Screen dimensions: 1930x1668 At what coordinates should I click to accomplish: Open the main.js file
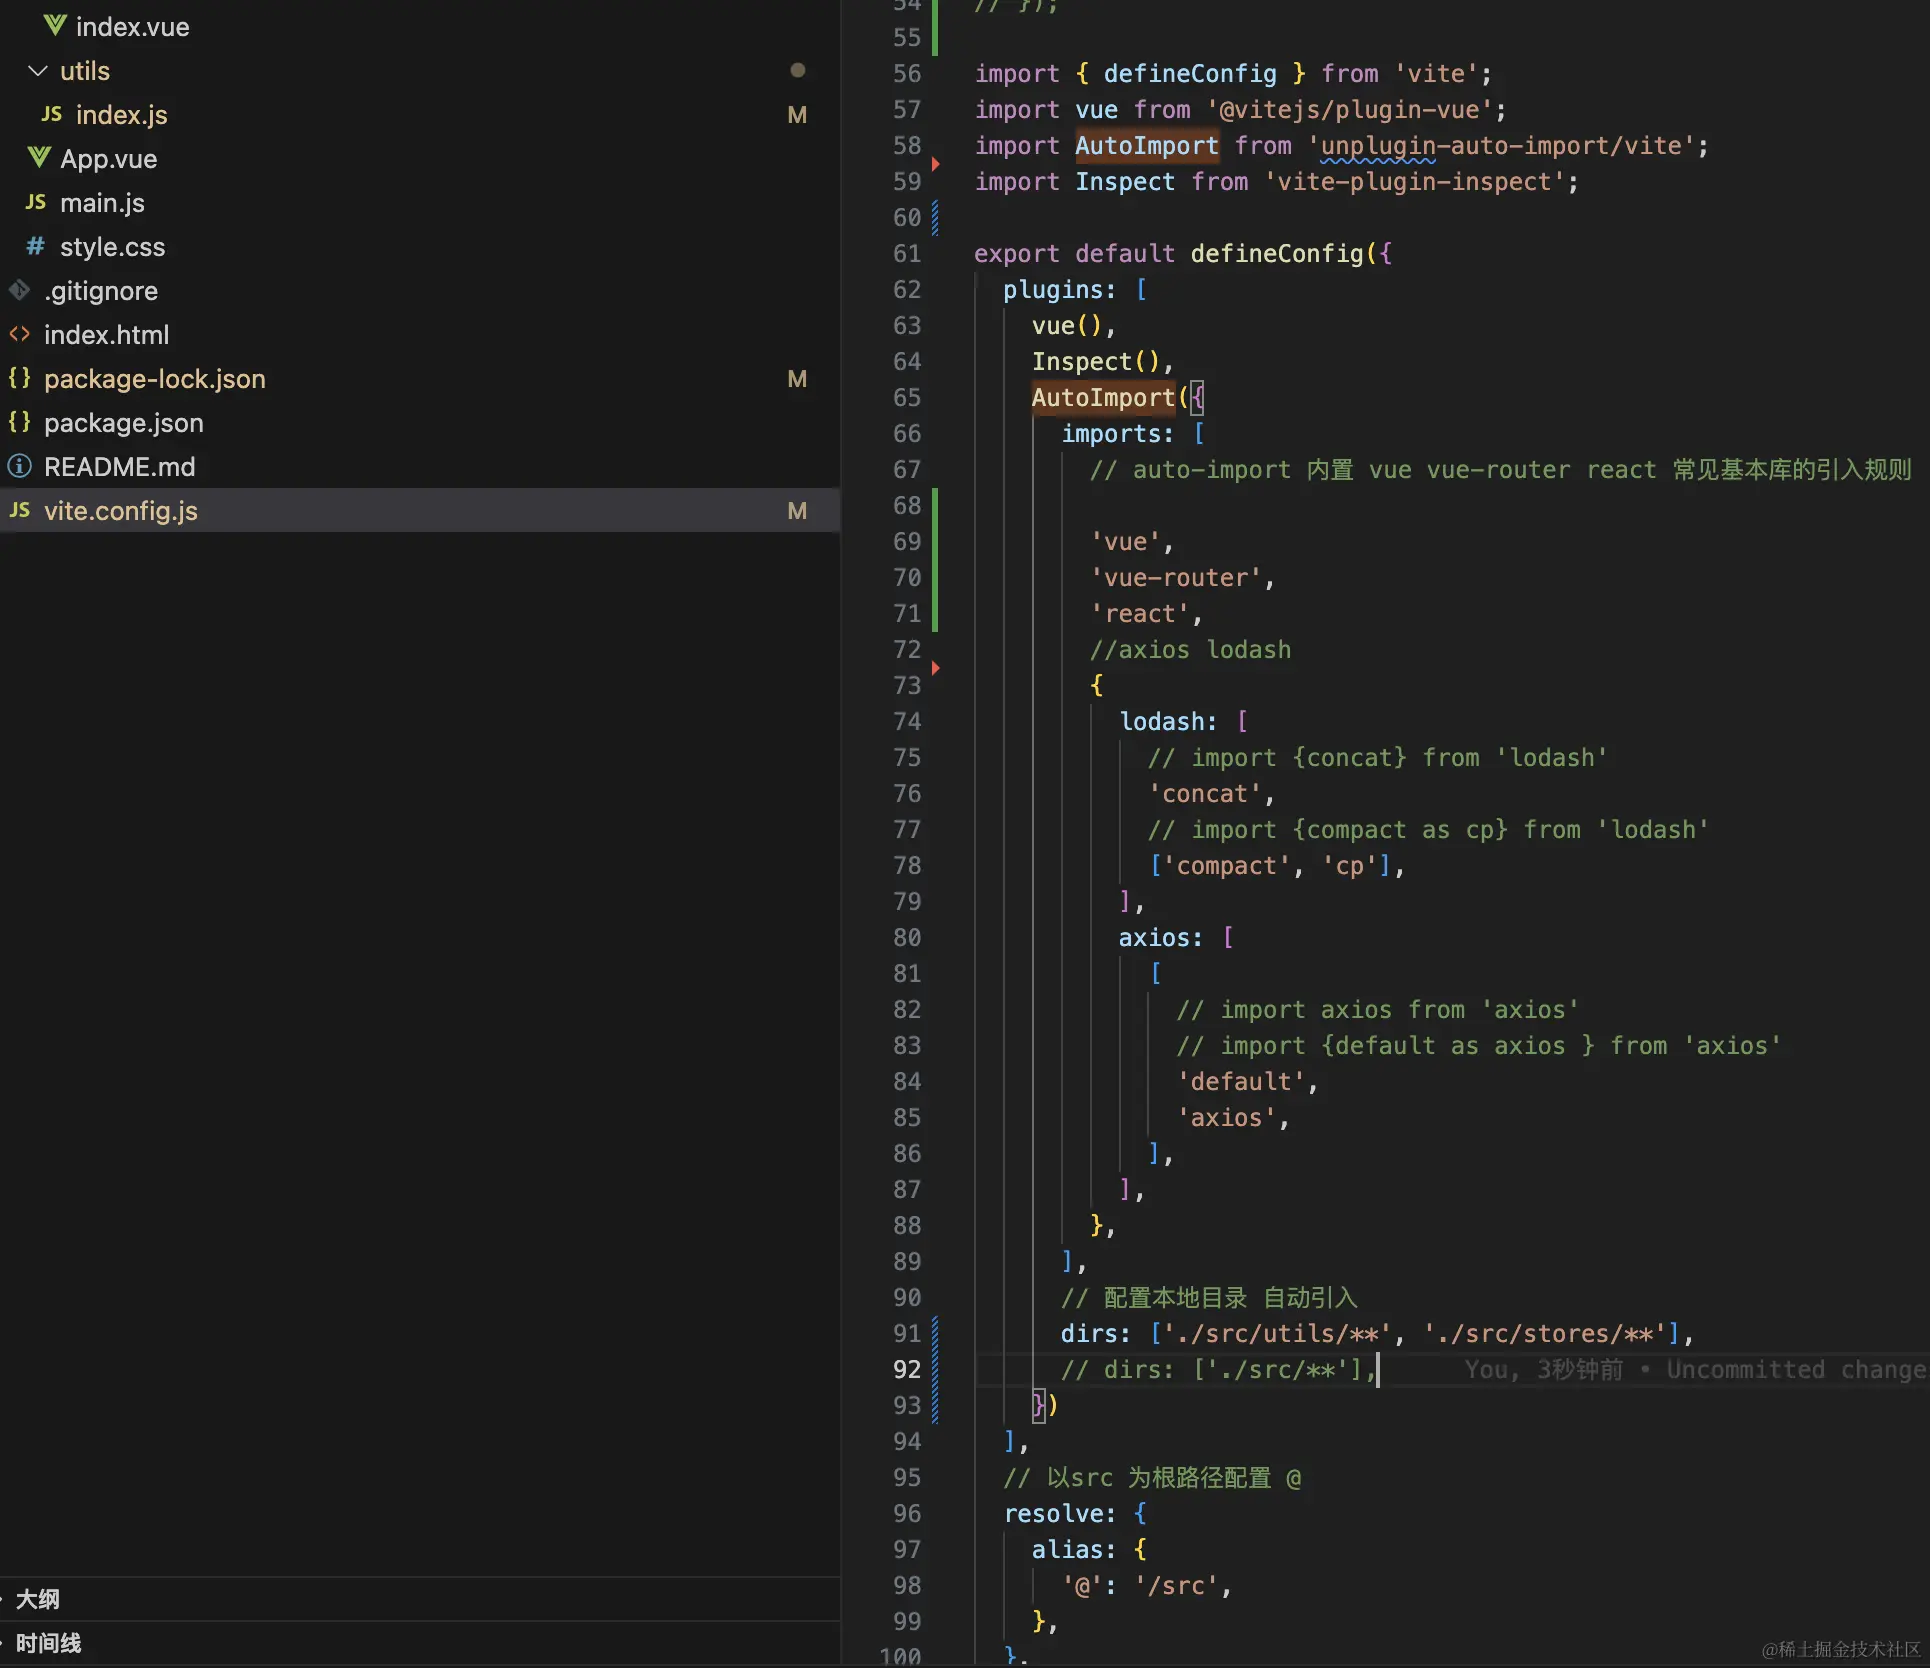click(x=102, y=203)
